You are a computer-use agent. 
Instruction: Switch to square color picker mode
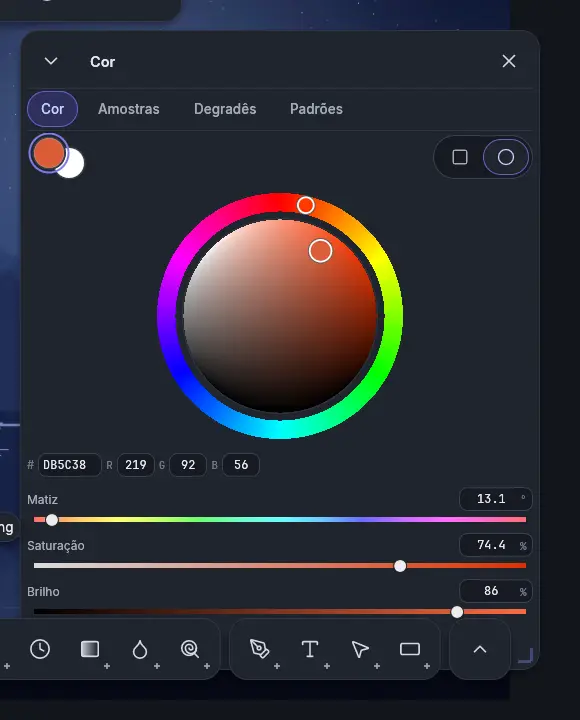(x=460, y=157)
